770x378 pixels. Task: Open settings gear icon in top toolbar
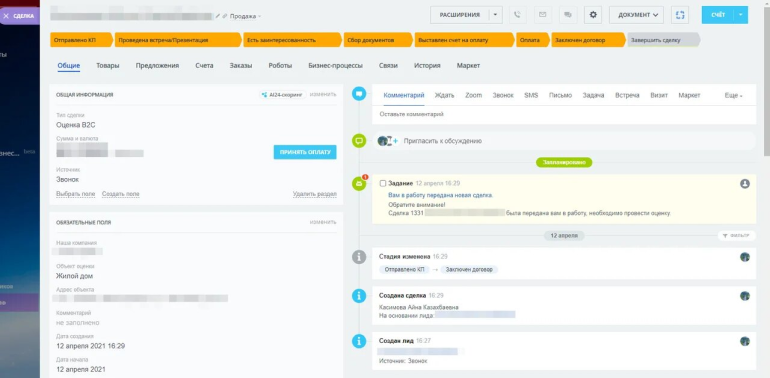tap(593, 15)
